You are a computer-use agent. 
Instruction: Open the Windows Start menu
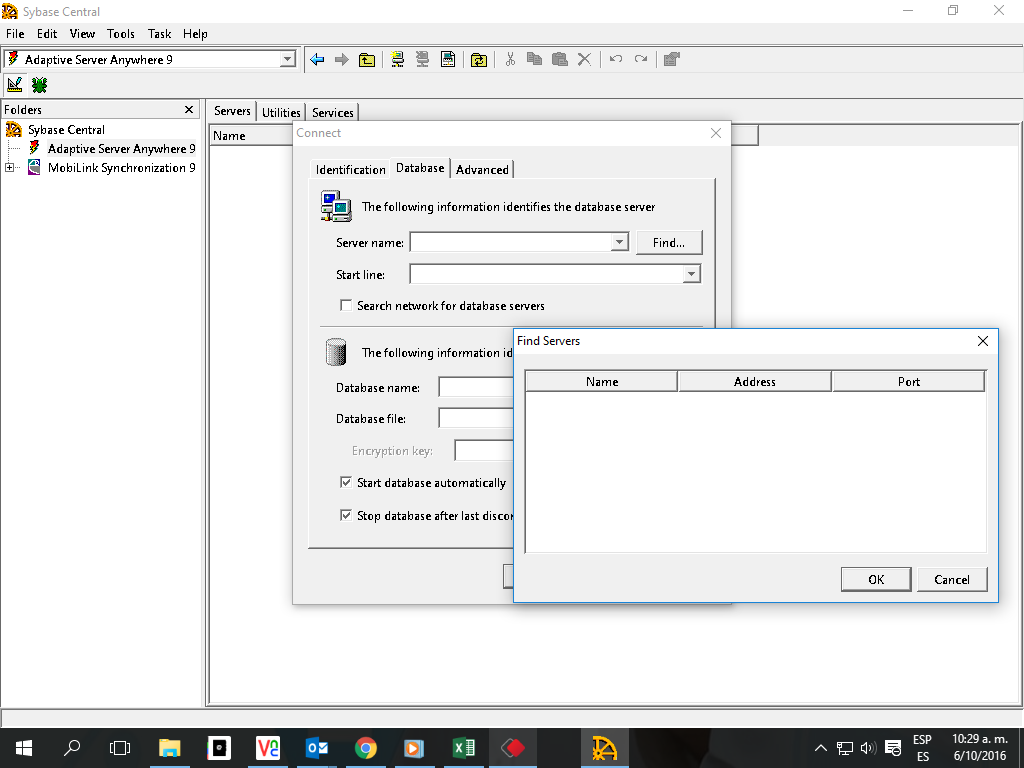coord(24,748)
